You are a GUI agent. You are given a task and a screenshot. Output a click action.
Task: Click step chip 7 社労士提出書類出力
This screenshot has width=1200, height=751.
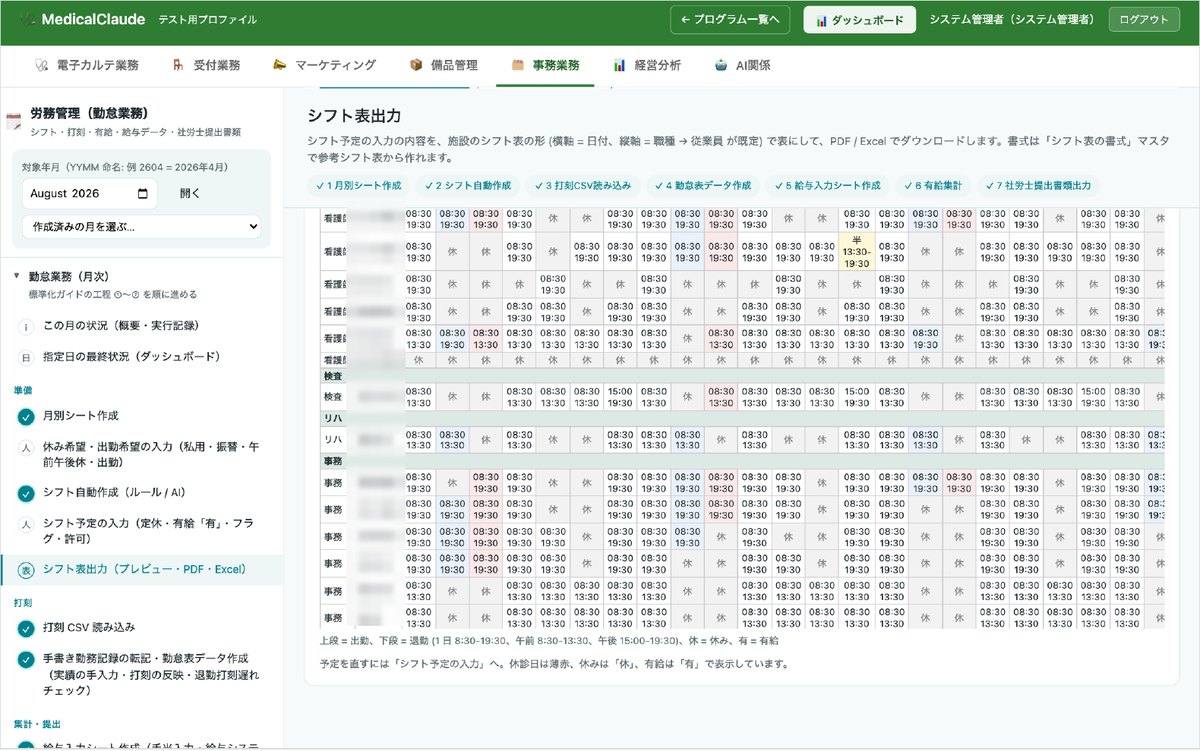point(1038,186)
